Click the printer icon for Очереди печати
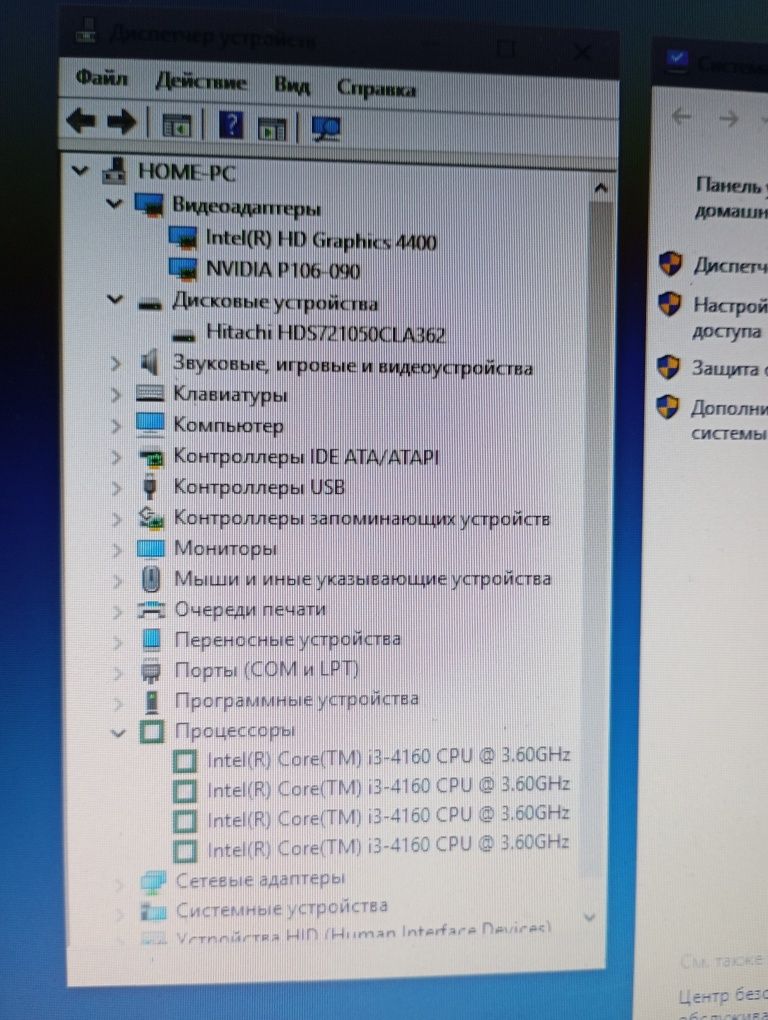The image size is (768, 1020). coord(152,610)
